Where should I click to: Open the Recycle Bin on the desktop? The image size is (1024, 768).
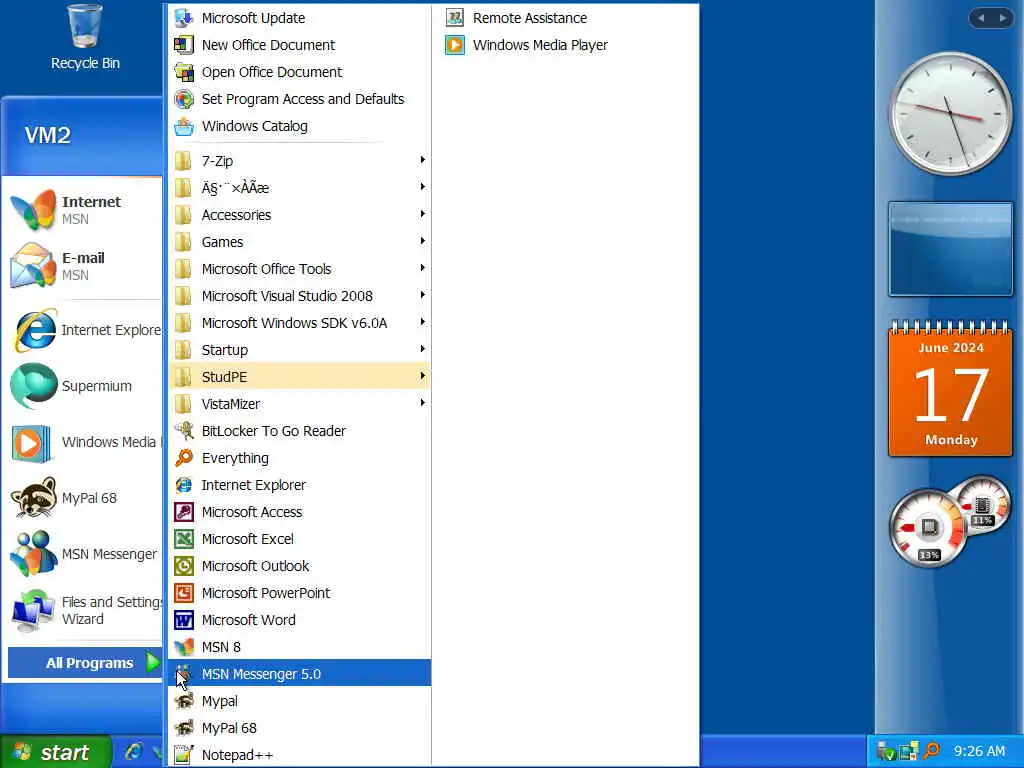(85, 37)
